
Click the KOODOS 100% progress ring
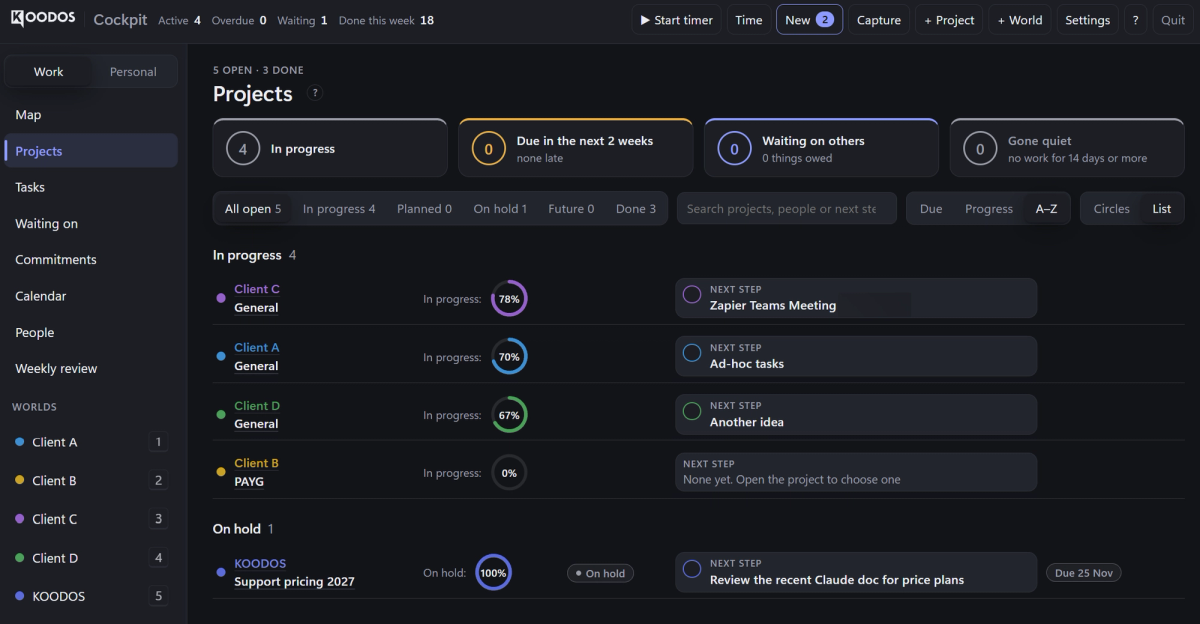tap(493, 573)
